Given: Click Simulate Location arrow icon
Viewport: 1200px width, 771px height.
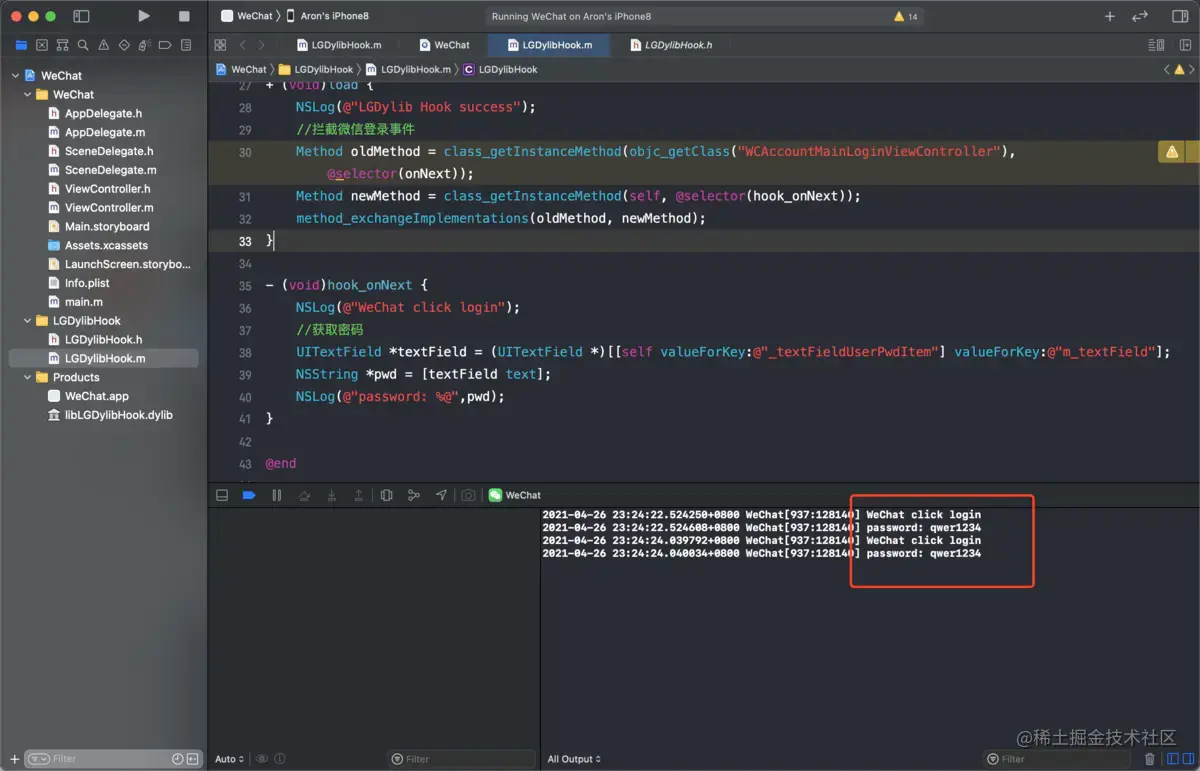Looking at the screenshot, I should click(x=441, y=495).
